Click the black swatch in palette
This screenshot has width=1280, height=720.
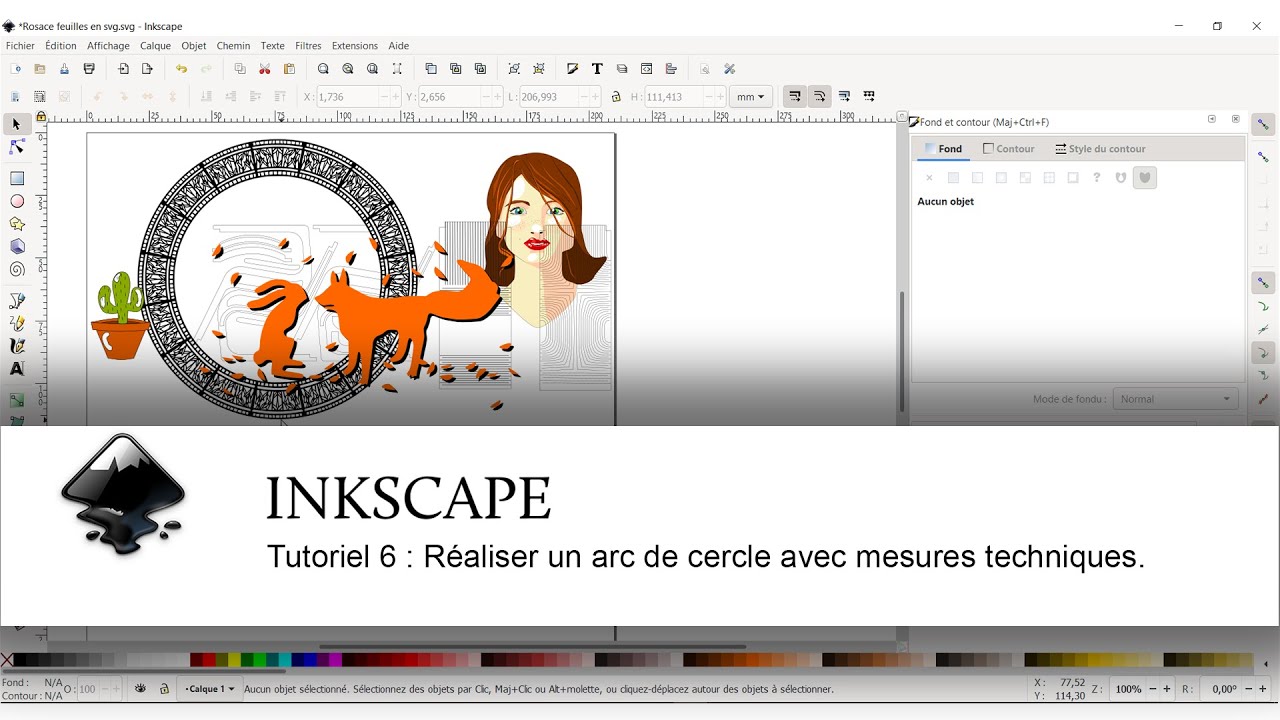[x=21, y=660]
